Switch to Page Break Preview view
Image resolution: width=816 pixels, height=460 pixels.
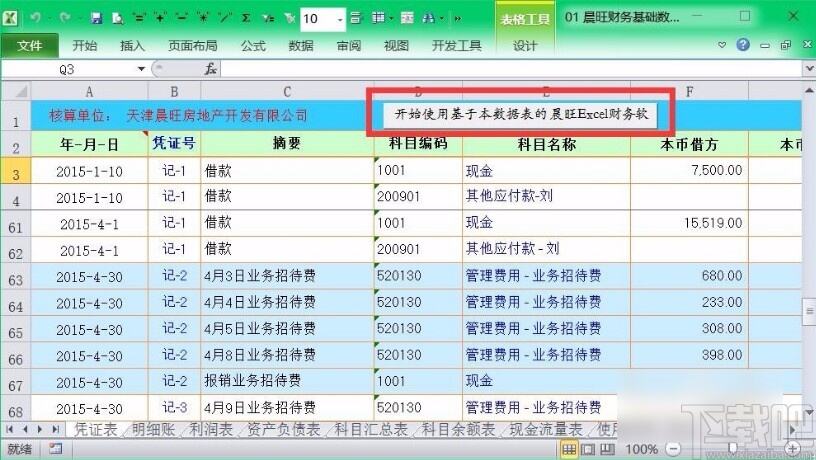607,449
